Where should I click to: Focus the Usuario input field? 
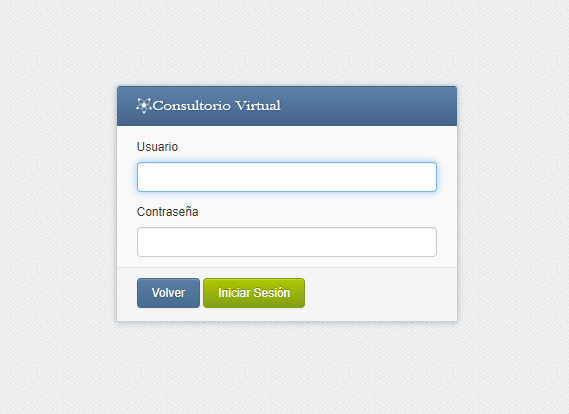[x=287, y=177]
